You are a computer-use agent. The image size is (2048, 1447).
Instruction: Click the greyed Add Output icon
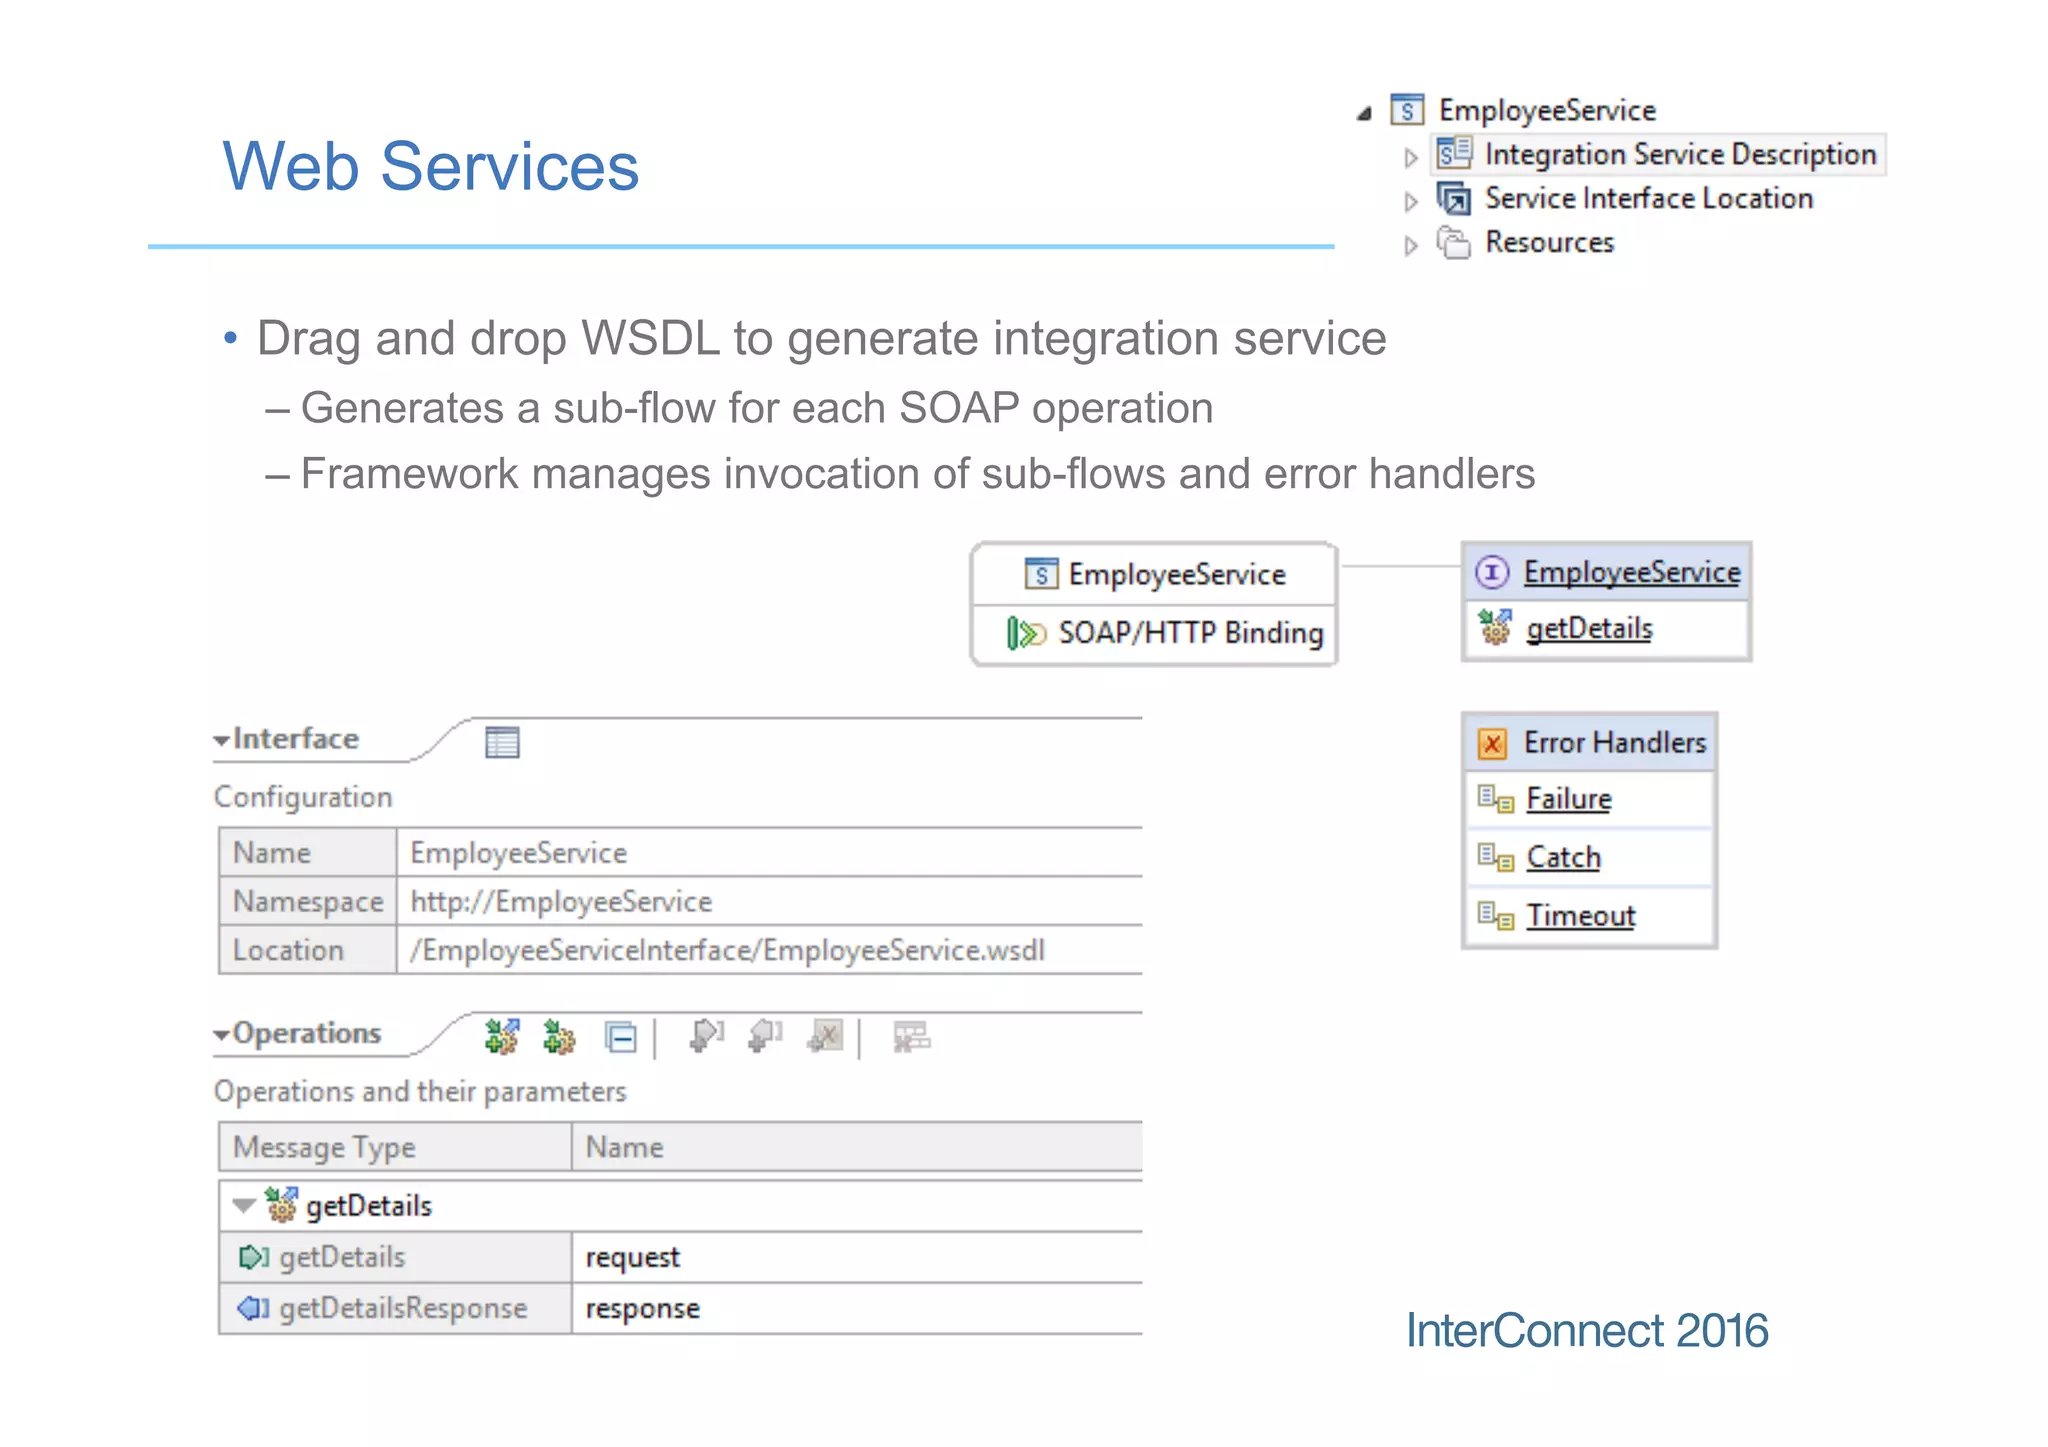coord(765,1036)
